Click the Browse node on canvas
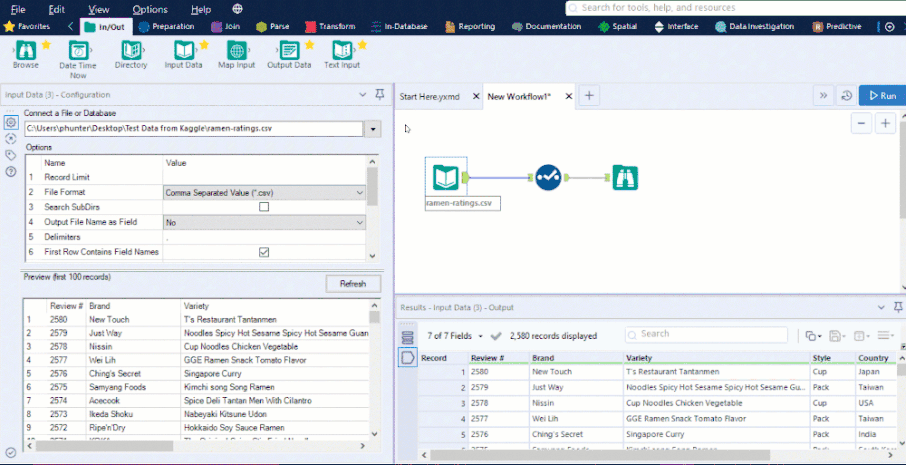Image resolution: width=906 pixels, height=465 pixels. pos(625,178)
